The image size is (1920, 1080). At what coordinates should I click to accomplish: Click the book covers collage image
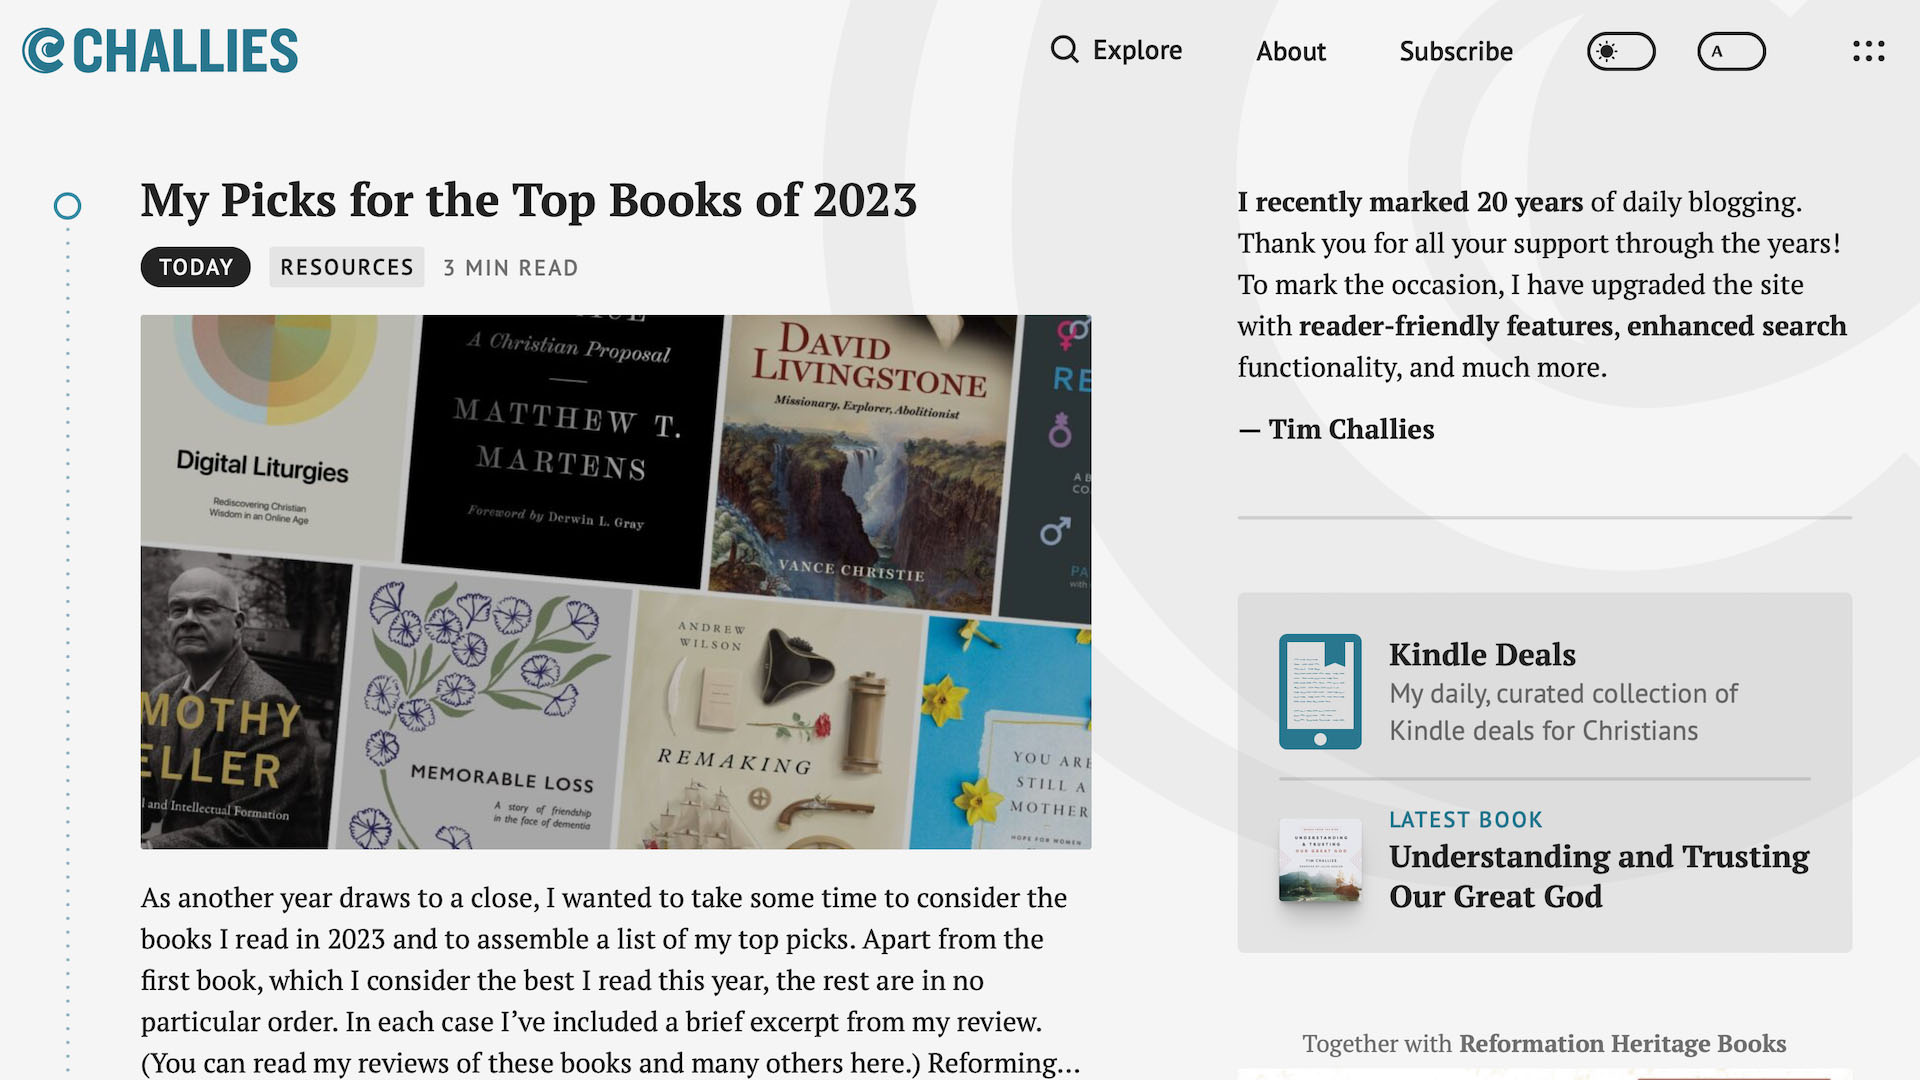point(615,582)
